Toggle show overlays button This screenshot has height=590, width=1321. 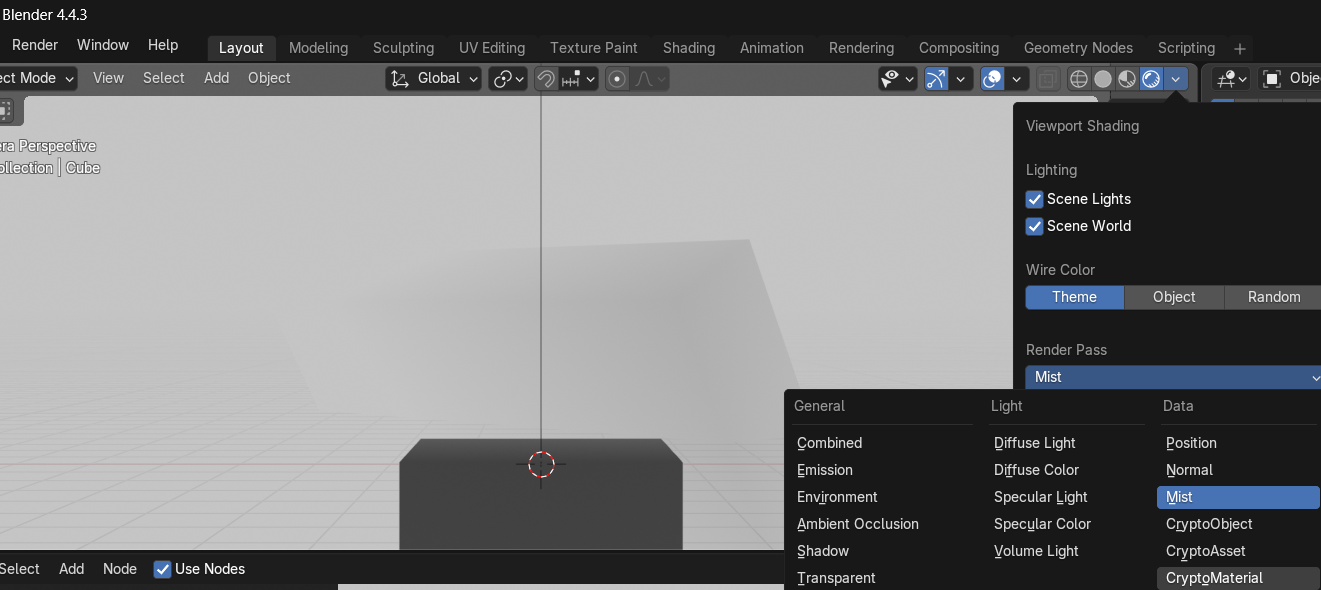992,79
